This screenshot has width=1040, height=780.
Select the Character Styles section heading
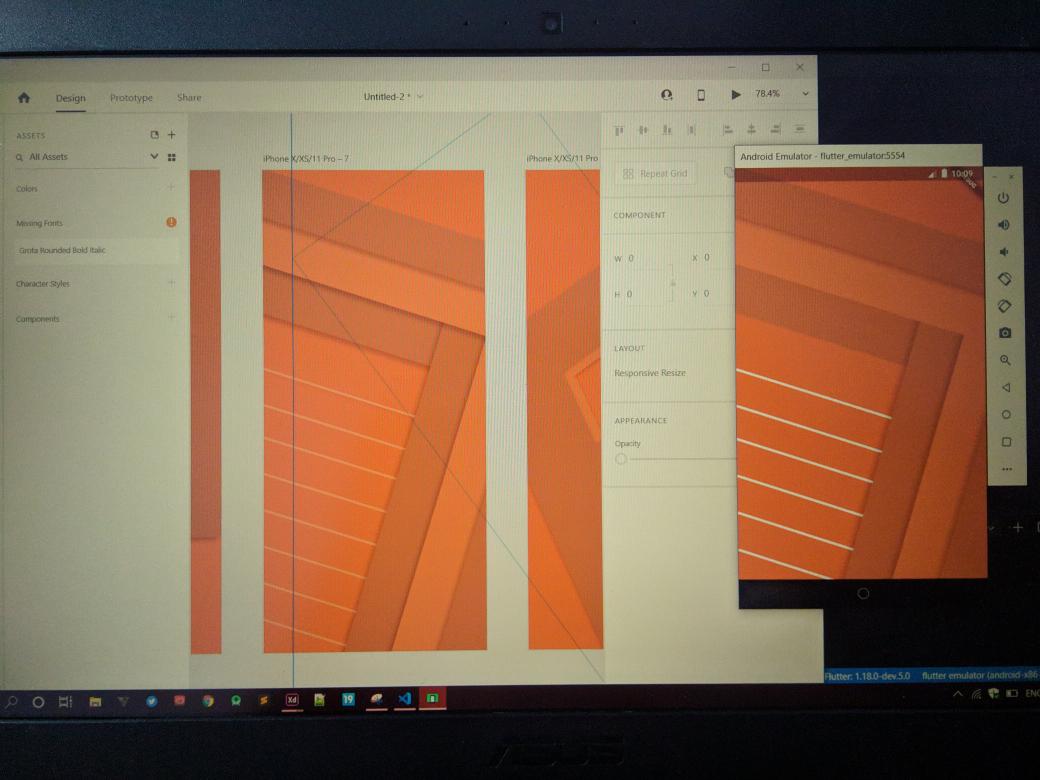coord(42,284)
